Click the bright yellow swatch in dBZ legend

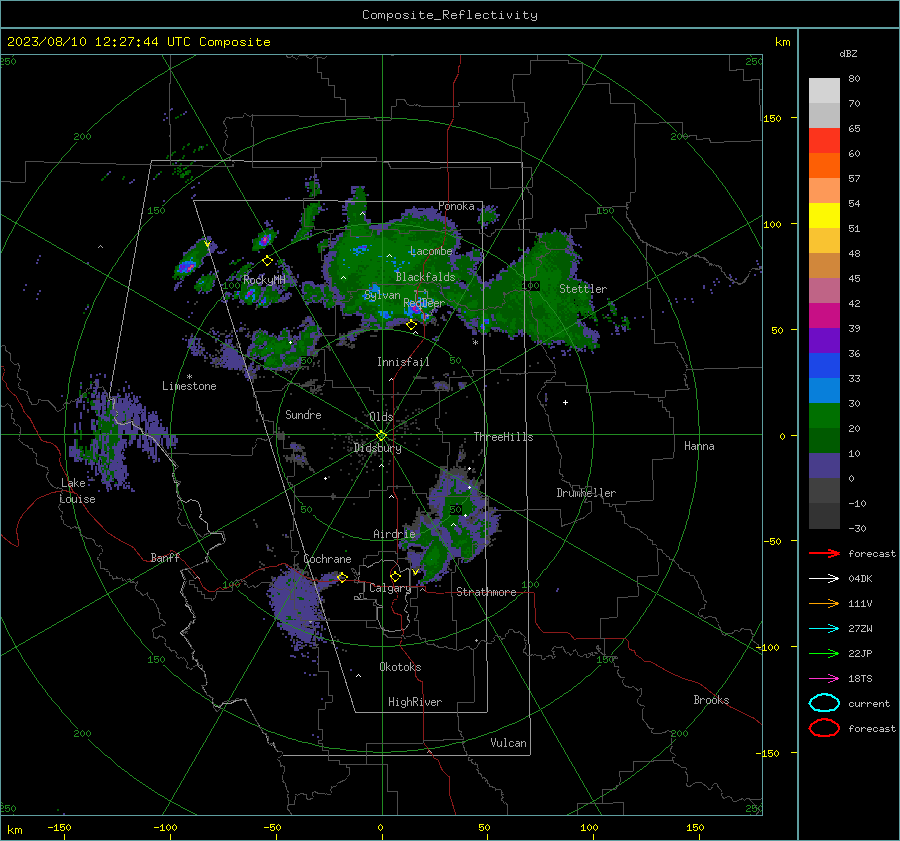(x=824, y=216)
